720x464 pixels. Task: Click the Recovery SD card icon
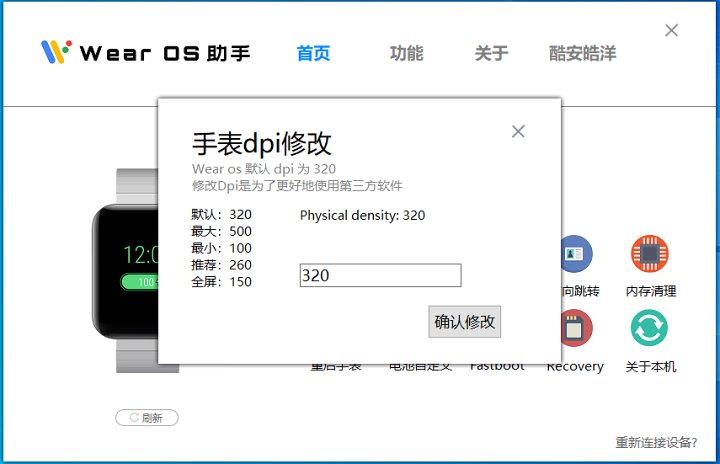[x=577, y=328]
